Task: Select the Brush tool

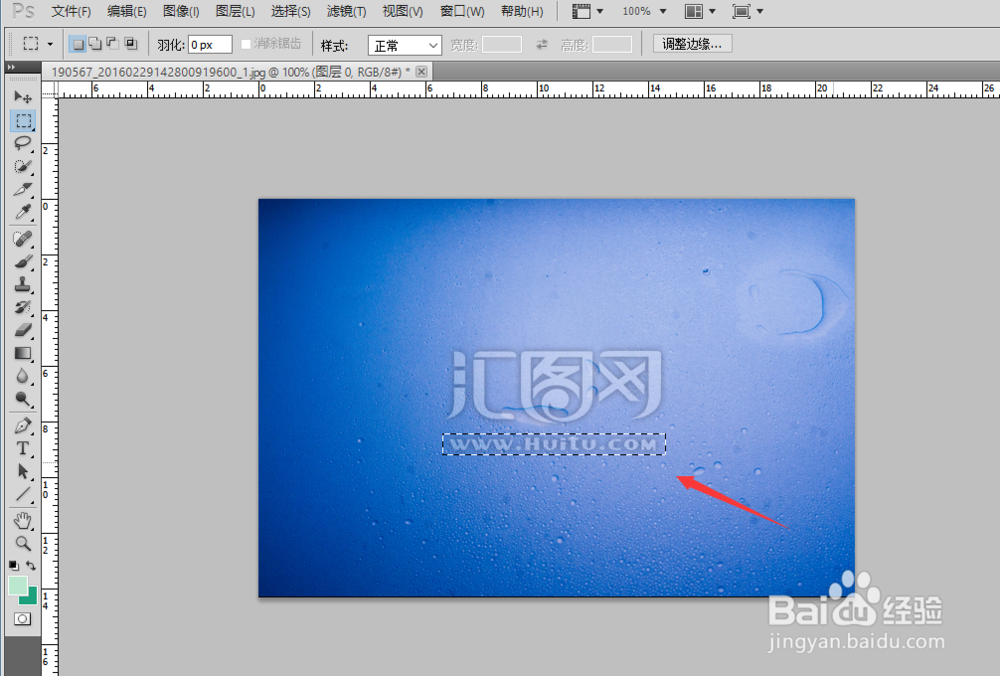Action: [23, 262]
